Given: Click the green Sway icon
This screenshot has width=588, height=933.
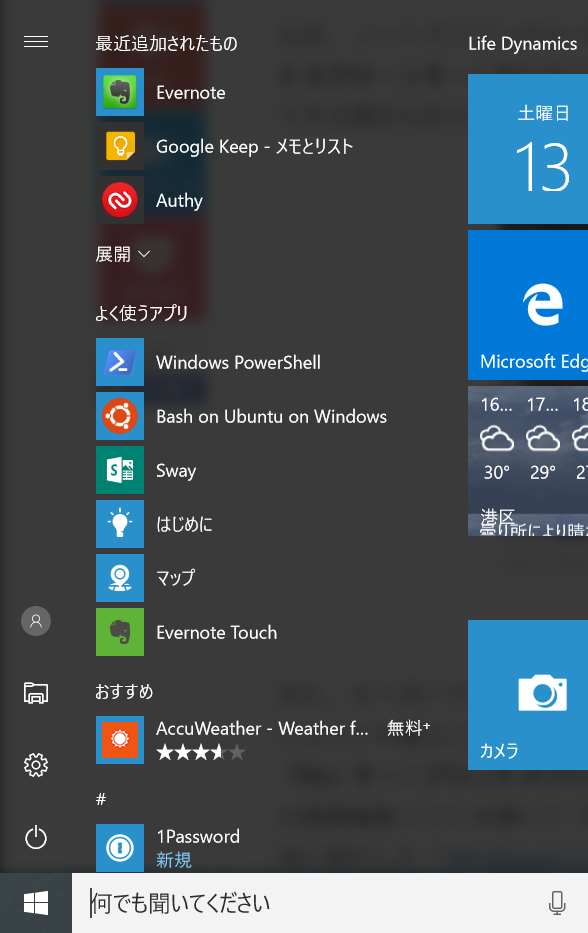Looking at the screenshot, I should tap(120, 470).
